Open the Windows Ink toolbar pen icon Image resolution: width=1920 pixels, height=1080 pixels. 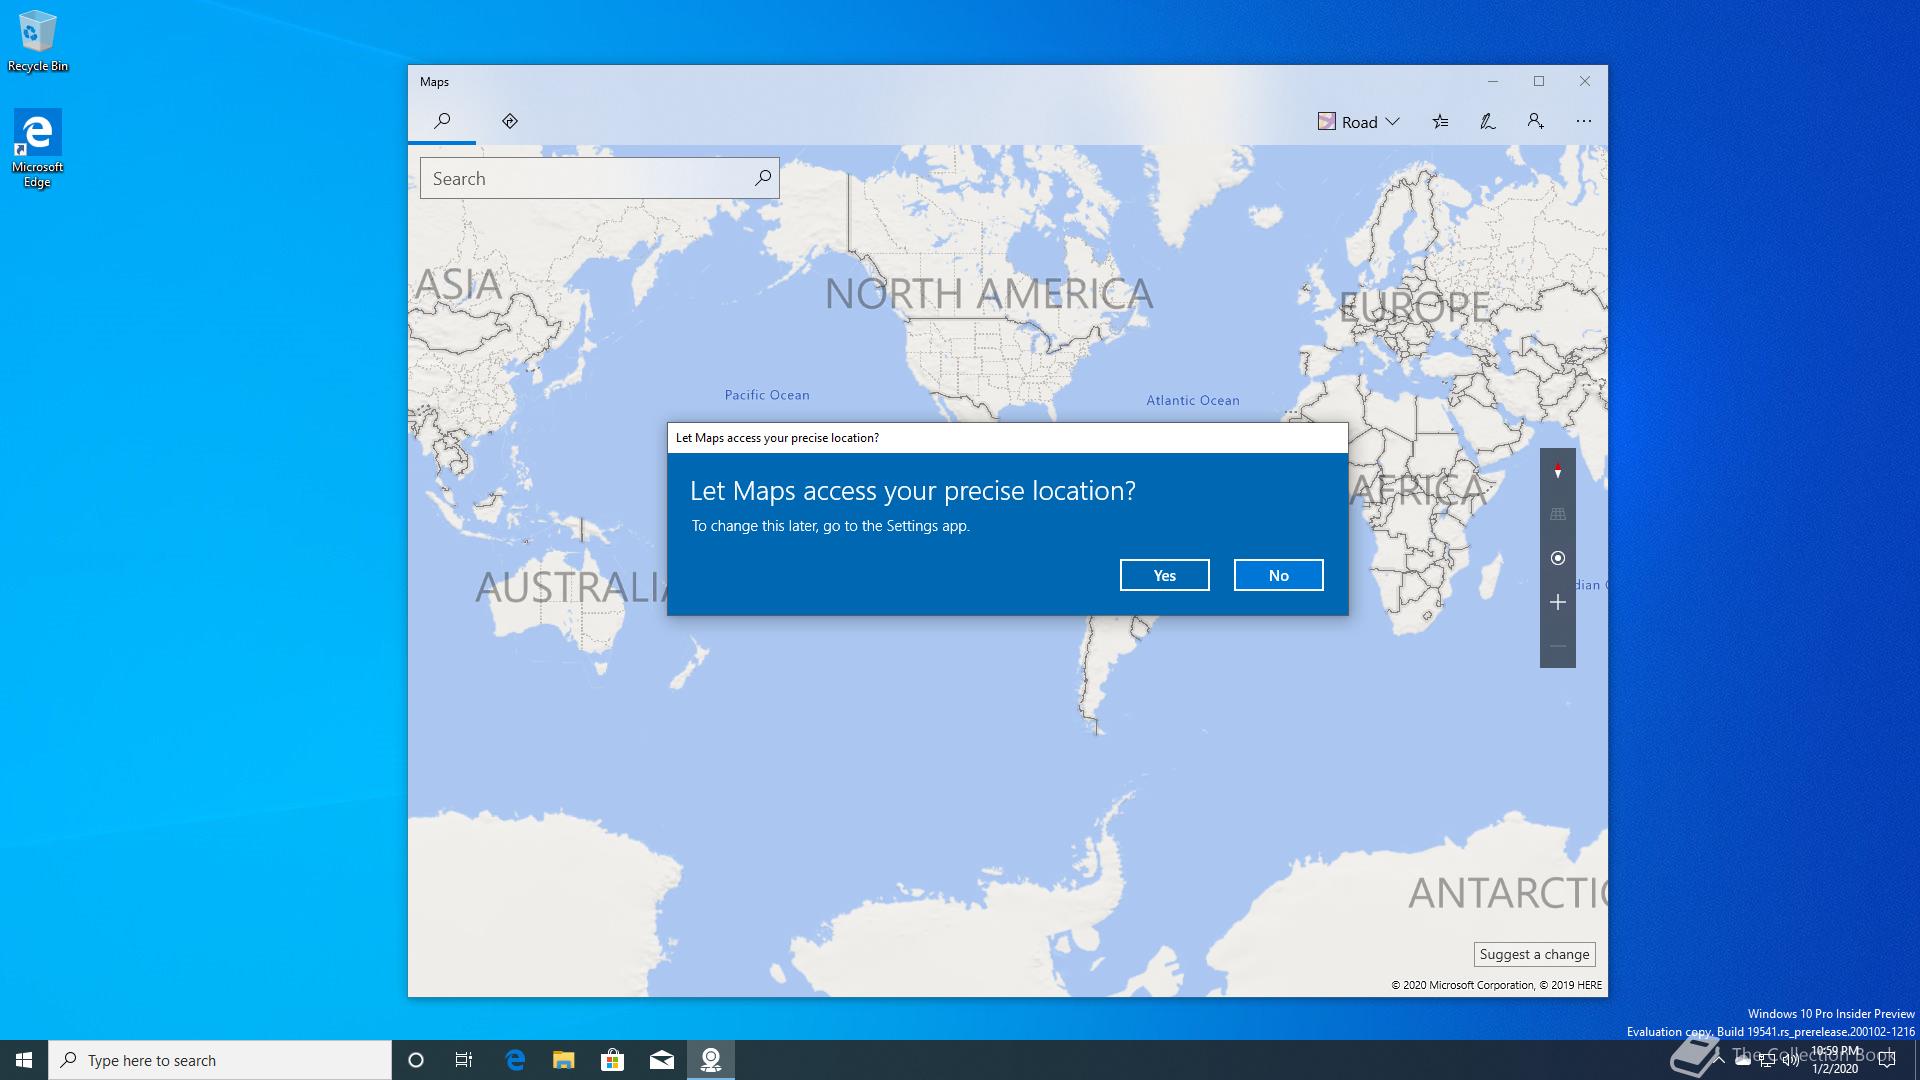pos(1488,122)
